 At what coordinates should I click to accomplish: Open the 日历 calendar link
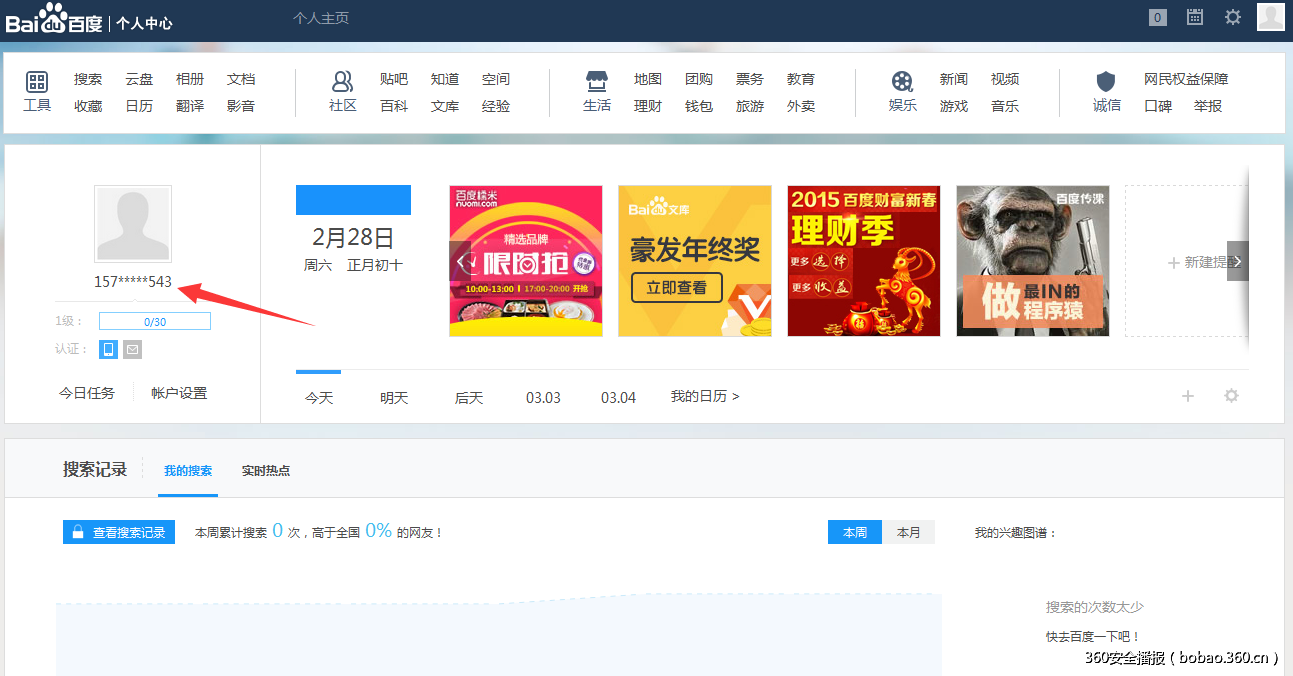[x=139, y=106]
